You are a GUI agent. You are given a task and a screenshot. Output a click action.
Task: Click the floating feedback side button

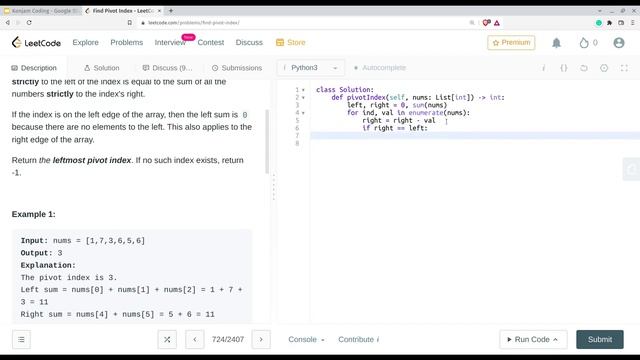pos(631,169)
